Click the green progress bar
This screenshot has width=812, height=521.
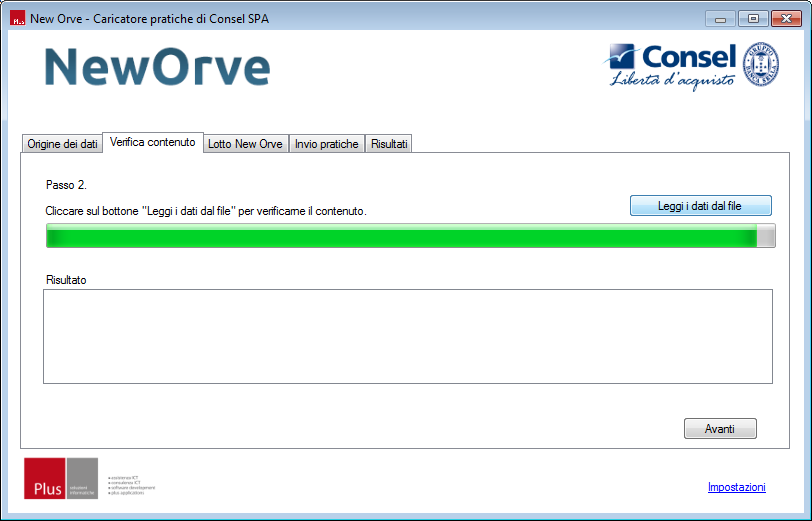coord(411,236)
